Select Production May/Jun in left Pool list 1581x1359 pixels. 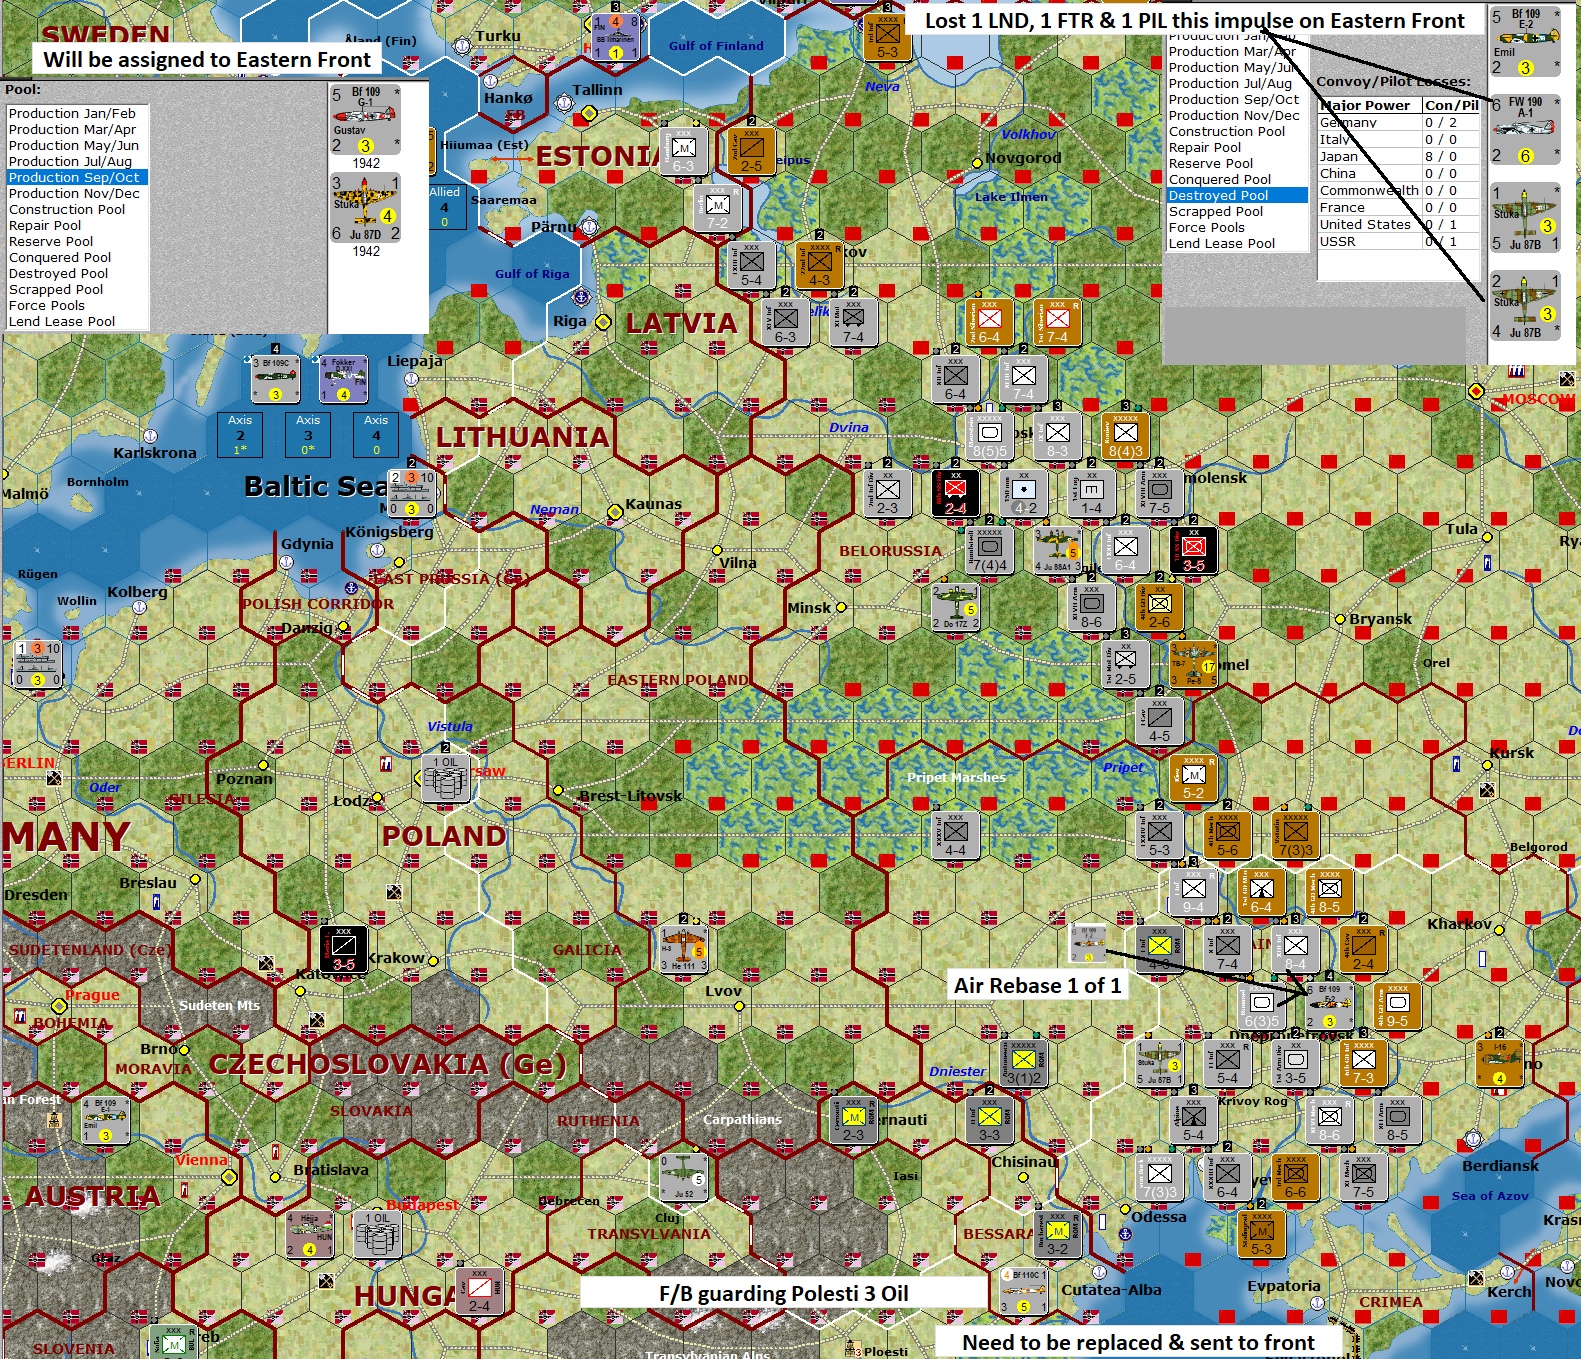(77, 145)
